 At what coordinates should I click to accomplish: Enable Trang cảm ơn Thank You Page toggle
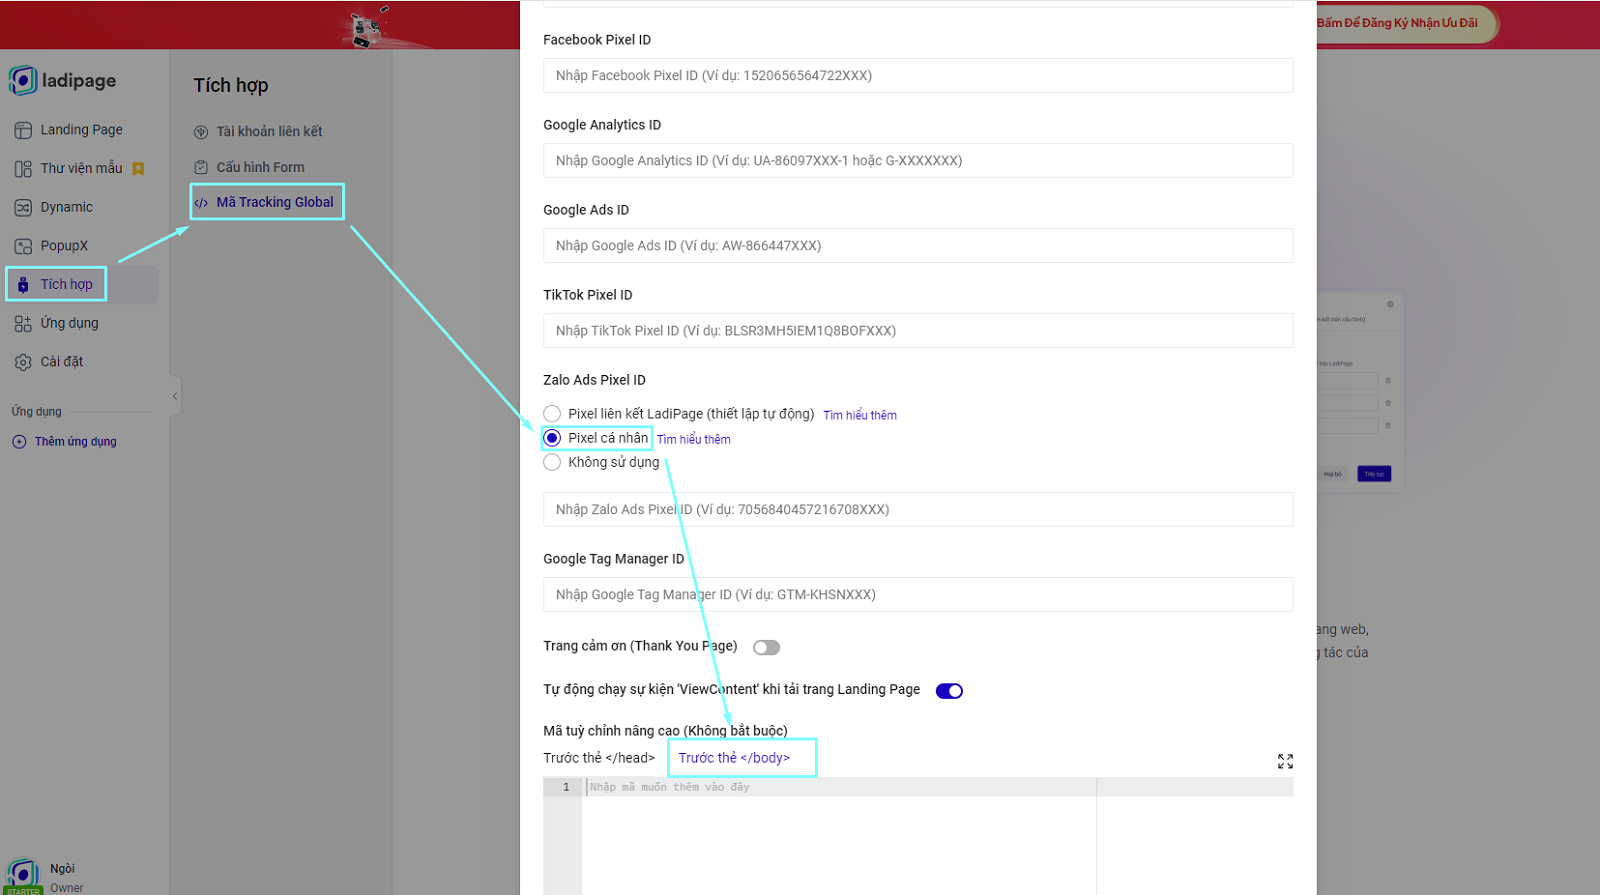(x=766, y=648)
